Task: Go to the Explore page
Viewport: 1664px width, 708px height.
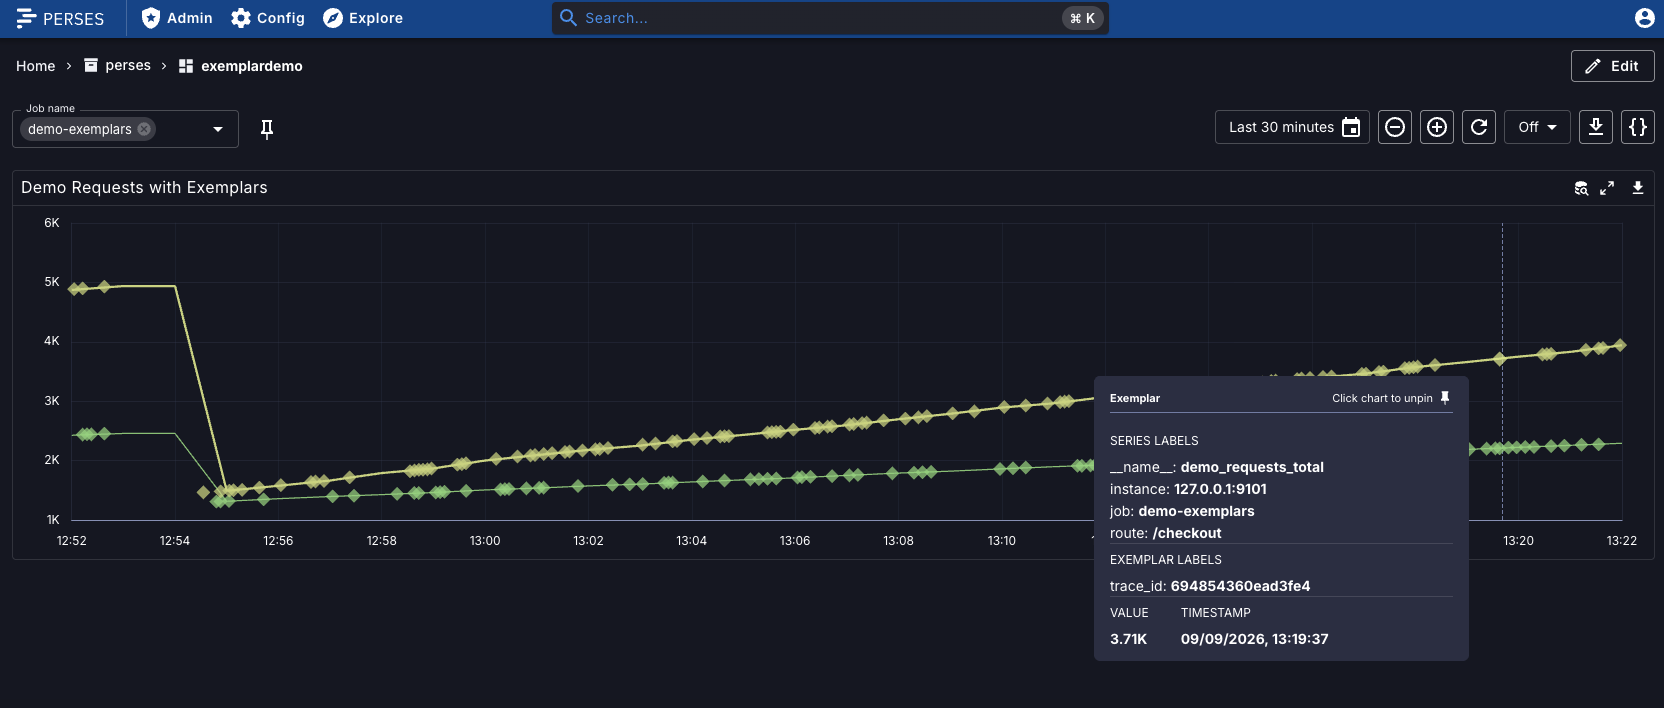Action: point(363,18)
